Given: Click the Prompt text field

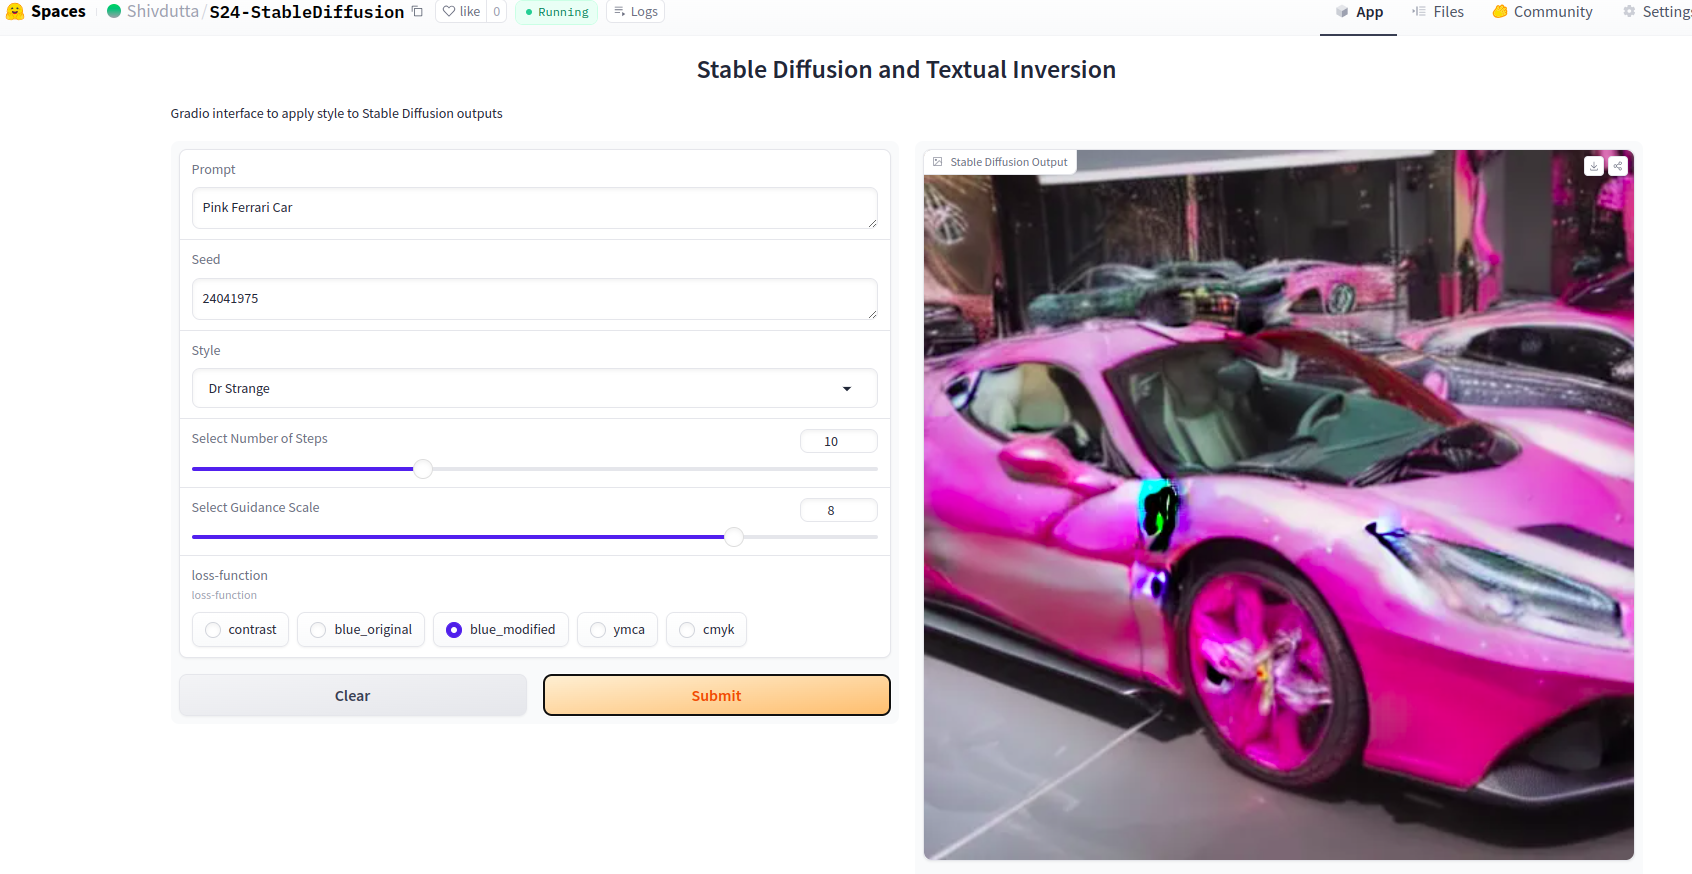Looking at the screenshot, I should 534,208.
